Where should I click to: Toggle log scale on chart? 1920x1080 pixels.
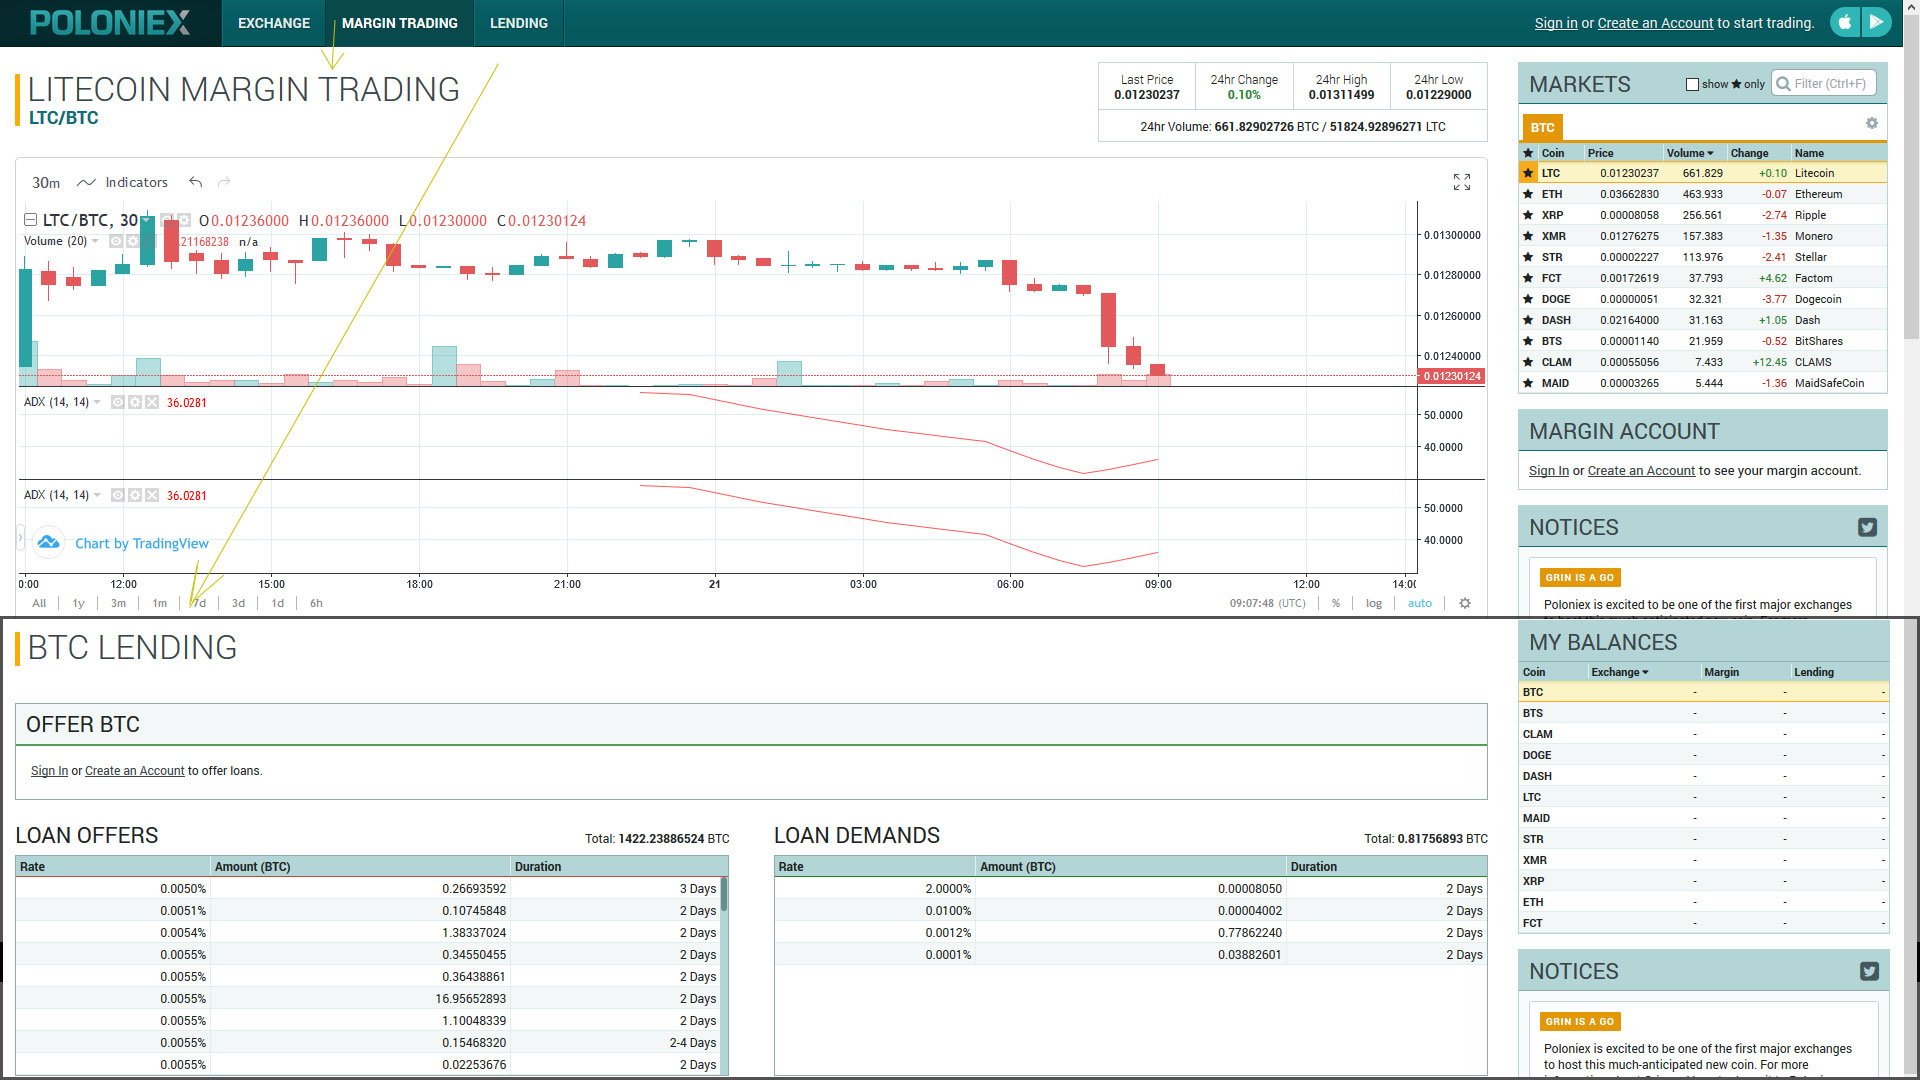click(x=1373, y=603)
